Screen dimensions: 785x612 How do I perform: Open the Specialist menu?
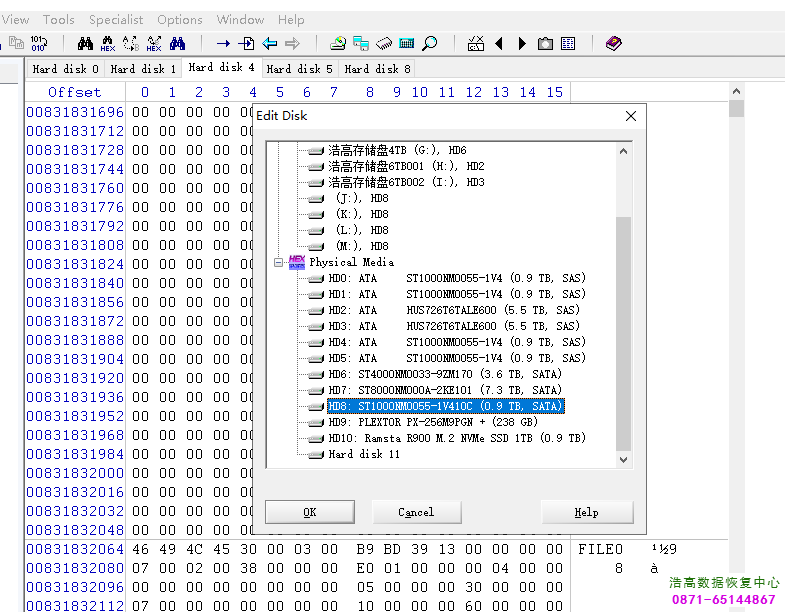pyautogui.click(x=116, y=19)
